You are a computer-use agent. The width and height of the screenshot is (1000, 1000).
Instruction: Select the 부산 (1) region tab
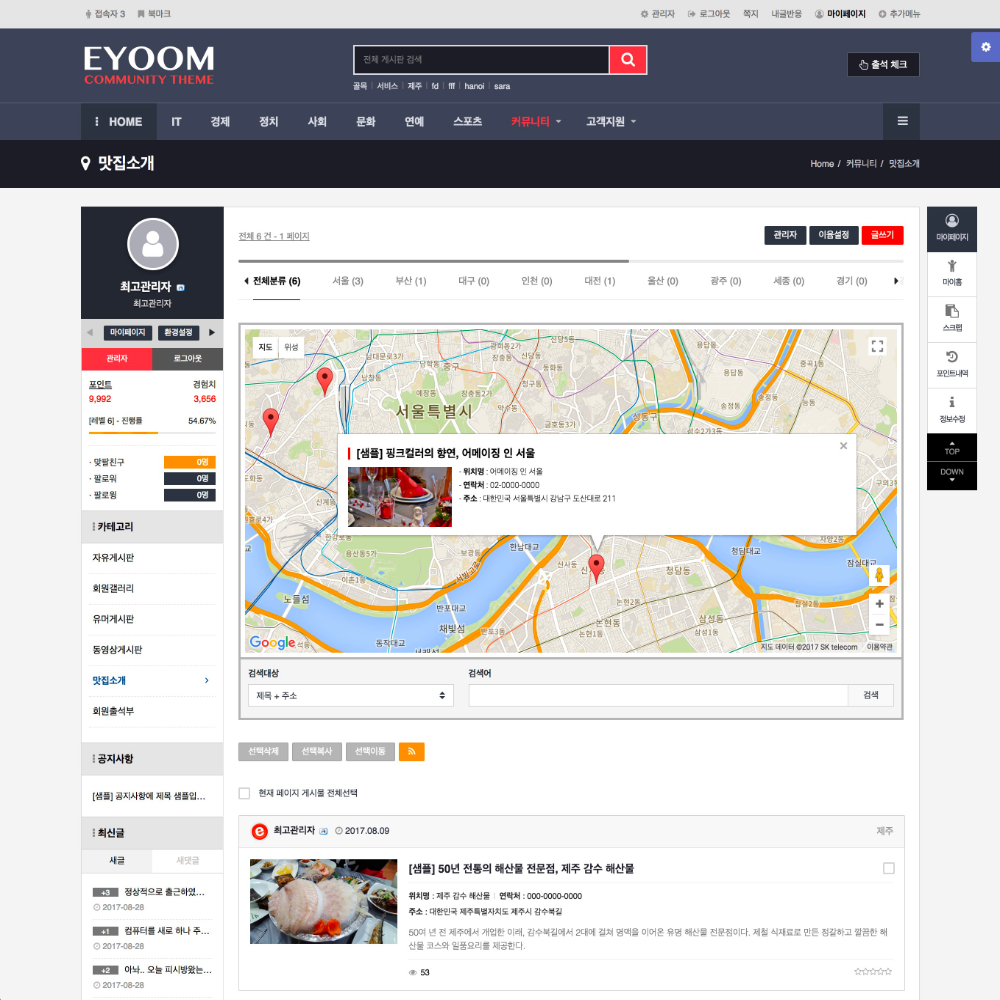[410, 281]
